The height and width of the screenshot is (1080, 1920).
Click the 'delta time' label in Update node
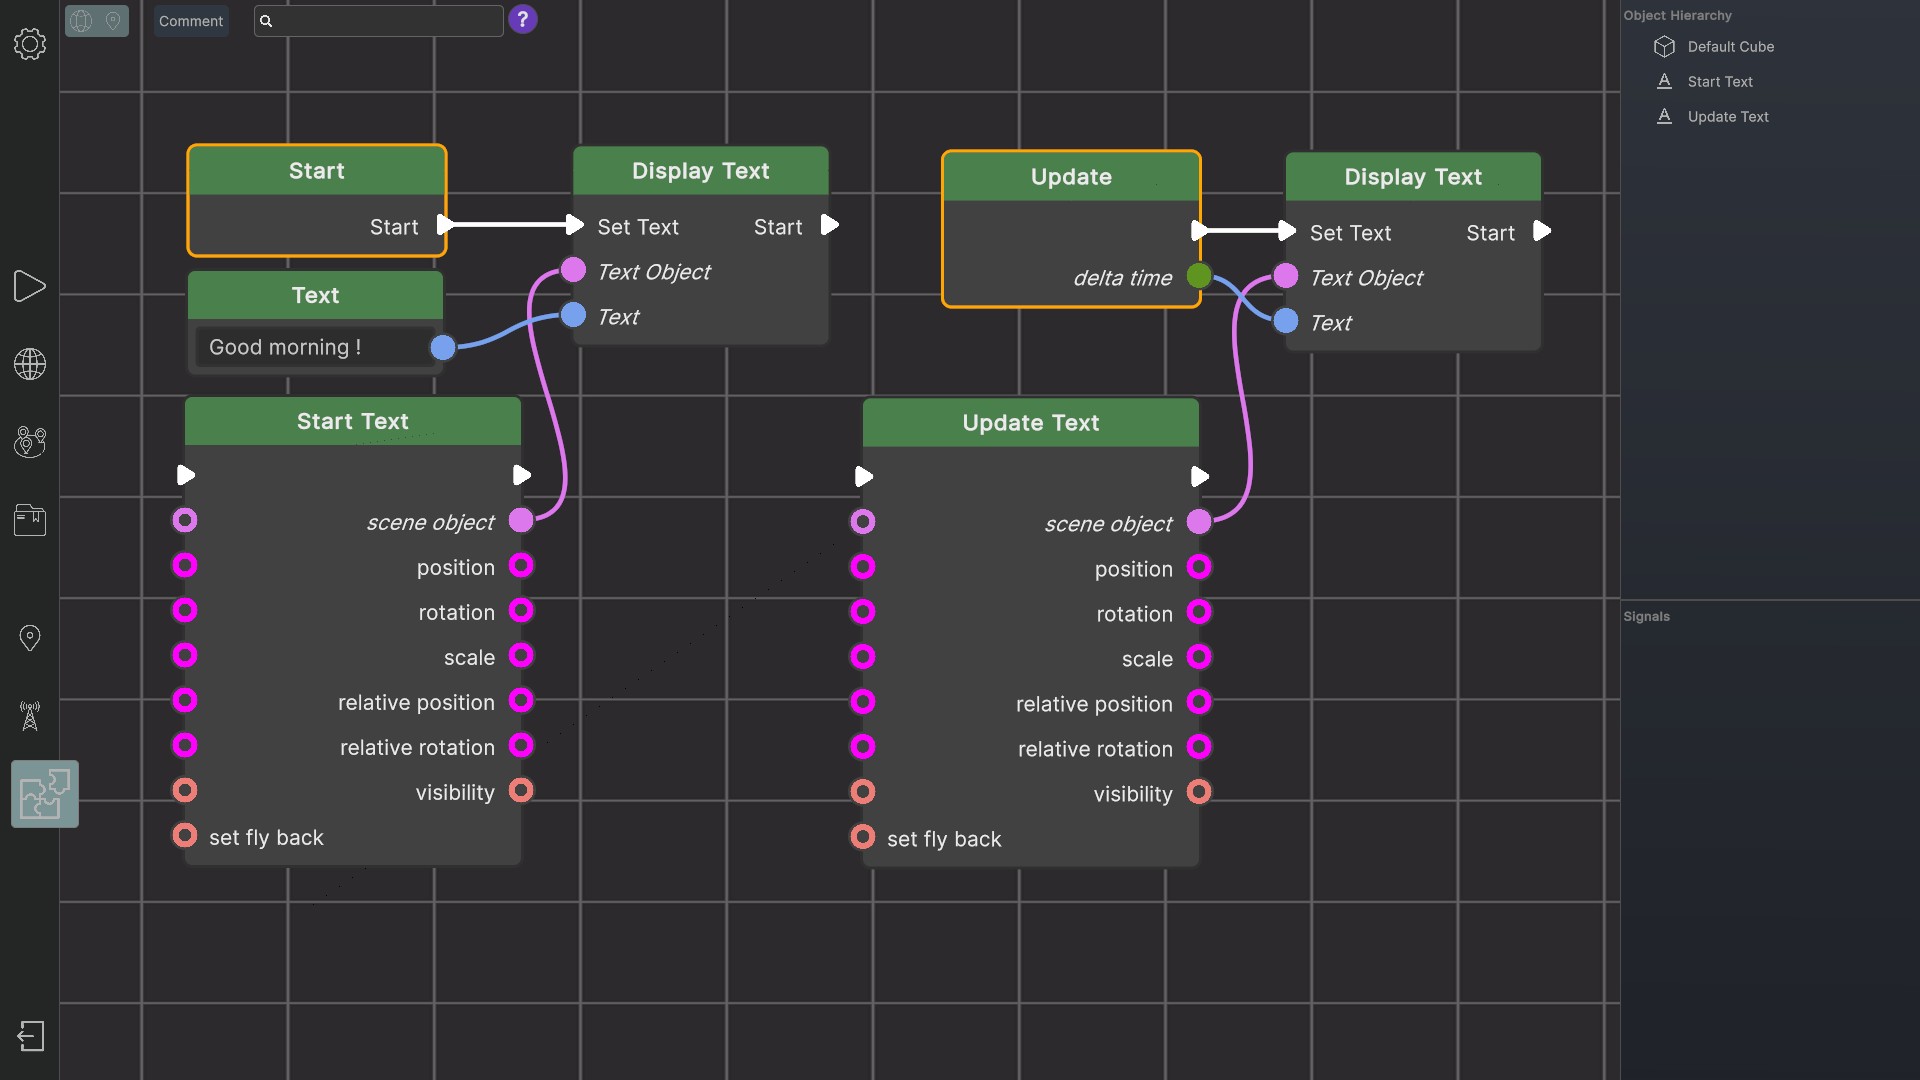pos(1122,278)
